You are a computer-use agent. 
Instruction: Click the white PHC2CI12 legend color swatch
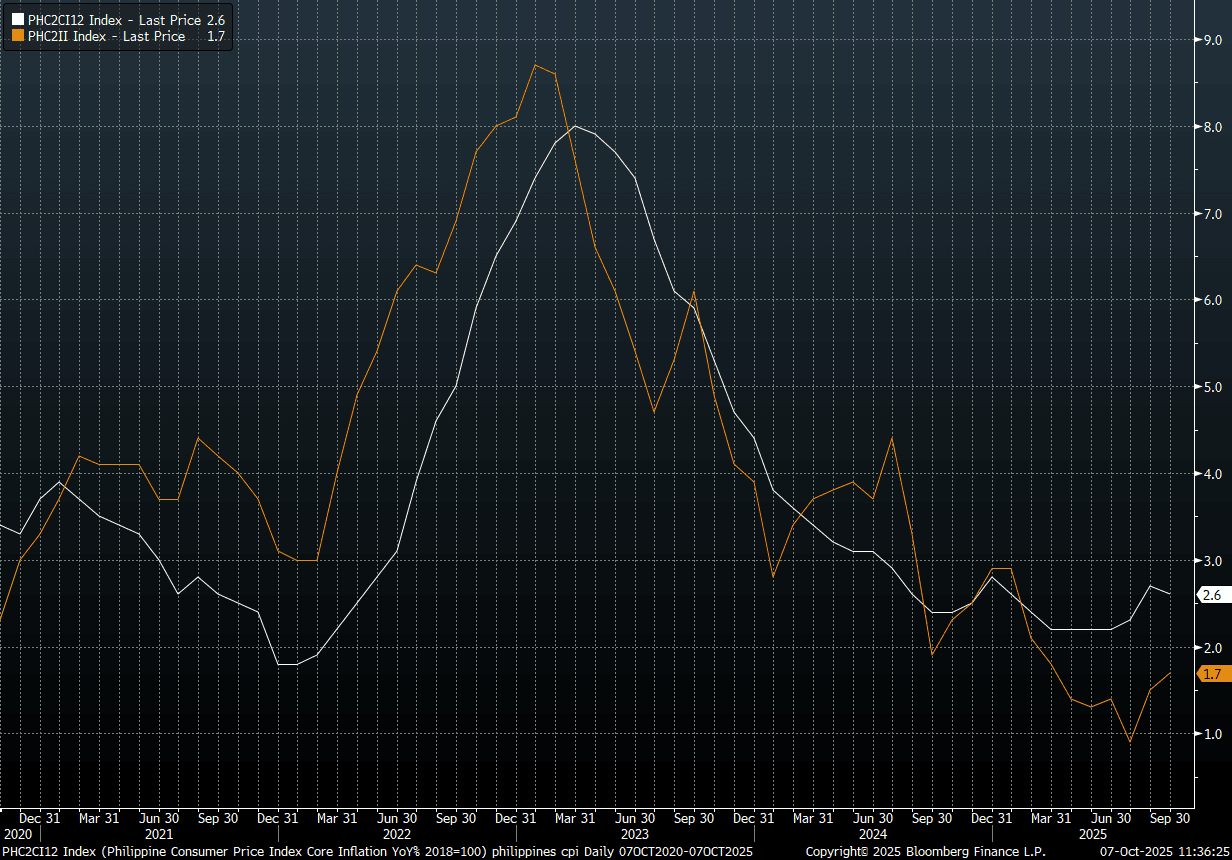(18, 19)
